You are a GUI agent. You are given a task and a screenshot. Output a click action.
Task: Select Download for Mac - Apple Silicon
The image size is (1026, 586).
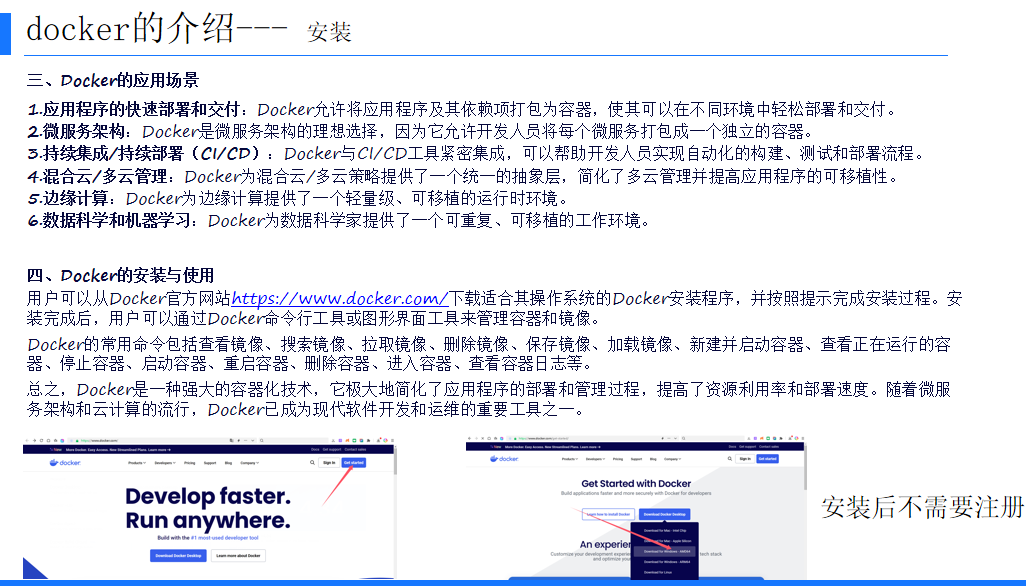(667, 541)
